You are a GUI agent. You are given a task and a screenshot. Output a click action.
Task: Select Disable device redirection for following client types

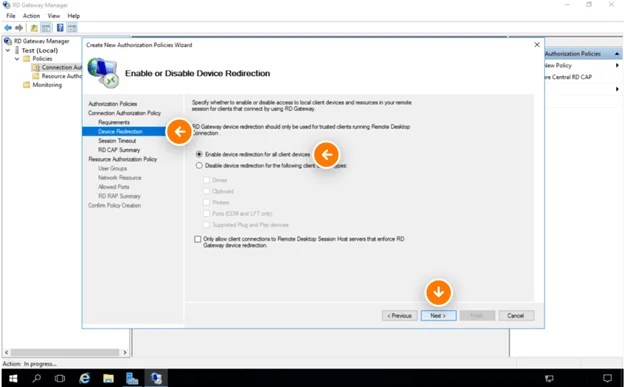199,166
